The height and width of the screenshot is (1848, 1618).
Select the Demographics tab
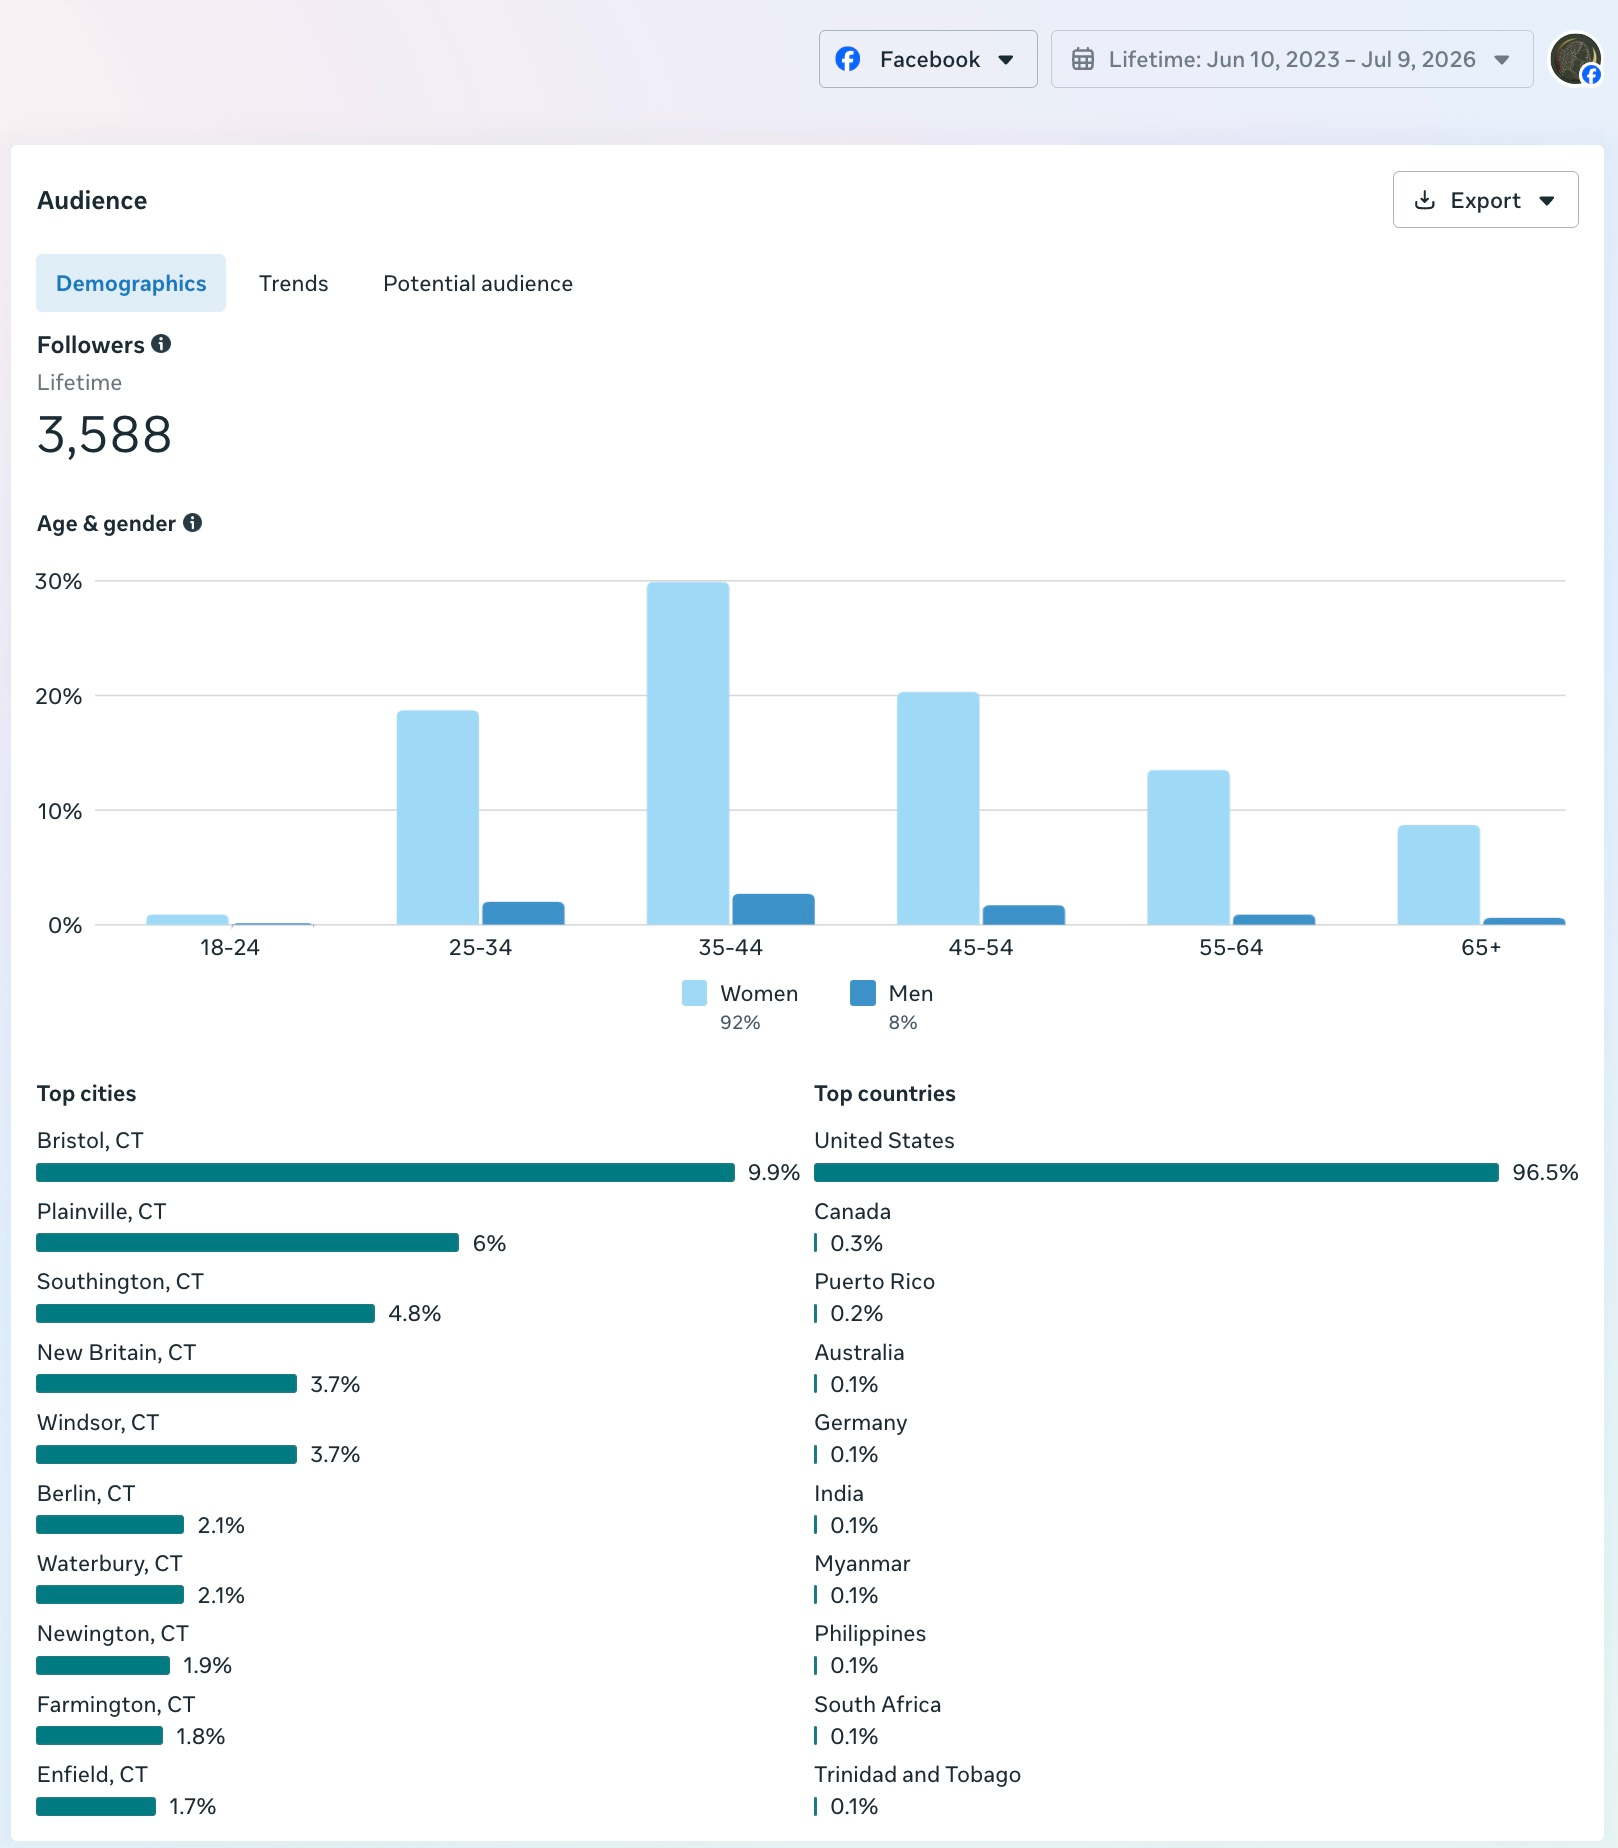tap(131, 283)
